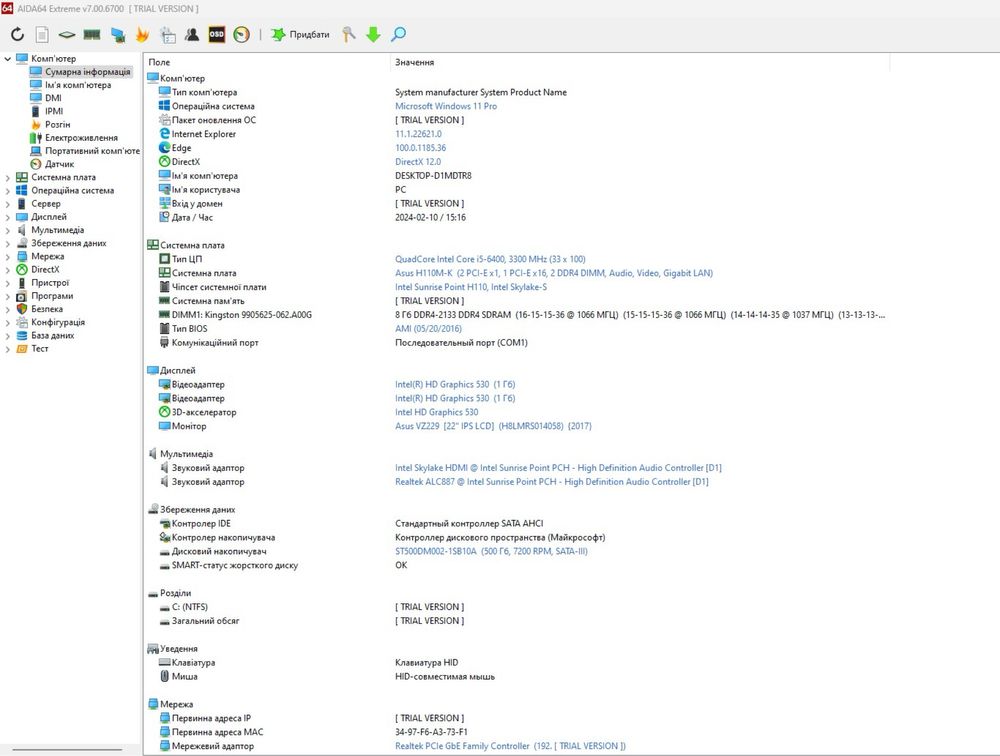Expand the DirectX tree node
The height and width of the screenshot is (756, 1000).
click(x=8, y=270)
